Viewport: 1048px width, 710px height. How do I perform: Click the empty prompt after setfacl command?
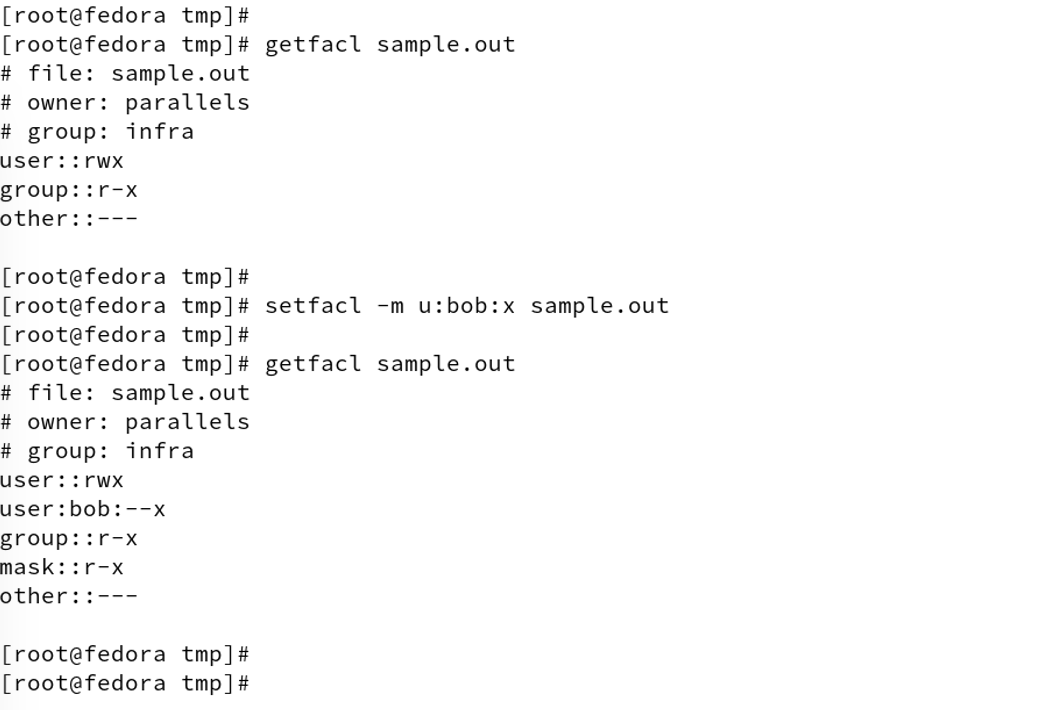[x=125, y=335]
